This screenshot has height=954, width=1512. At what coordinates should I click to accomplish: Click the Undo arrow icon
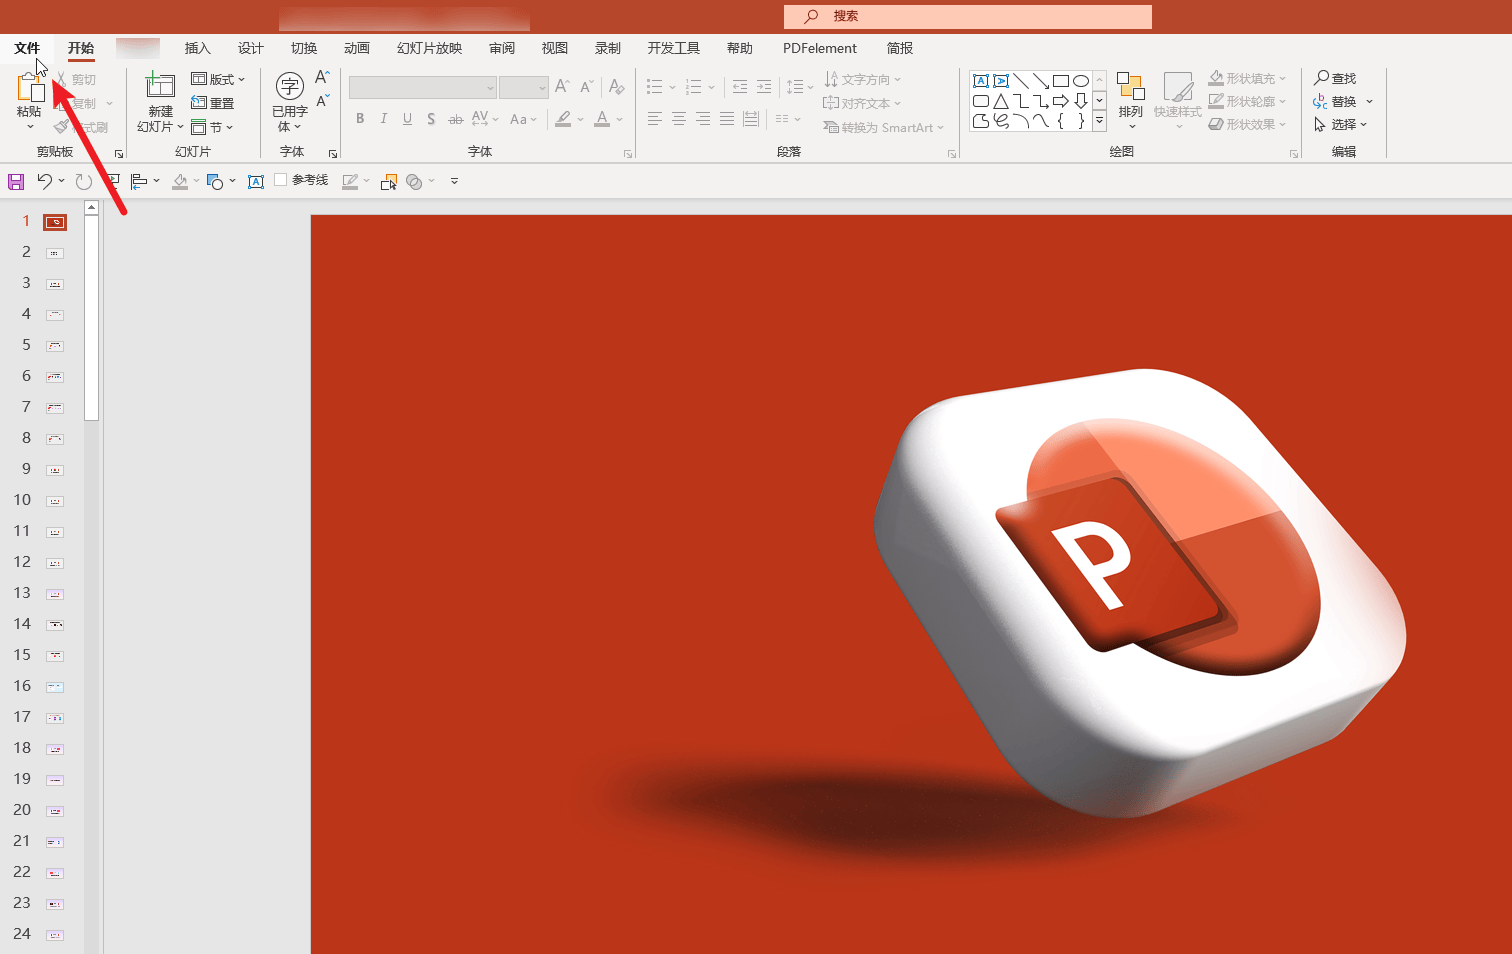44,181
